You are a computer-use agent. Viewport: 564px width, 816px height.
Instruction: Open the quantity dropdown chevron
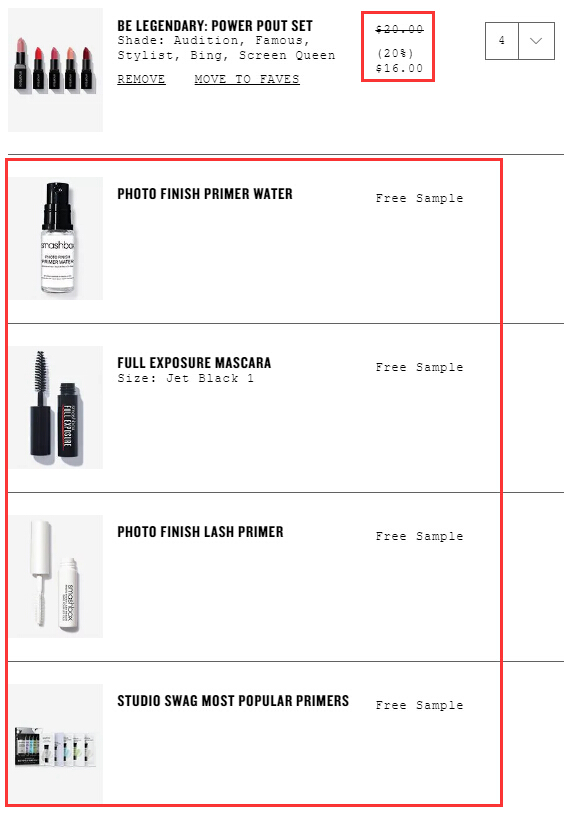[x=536, y=41]
